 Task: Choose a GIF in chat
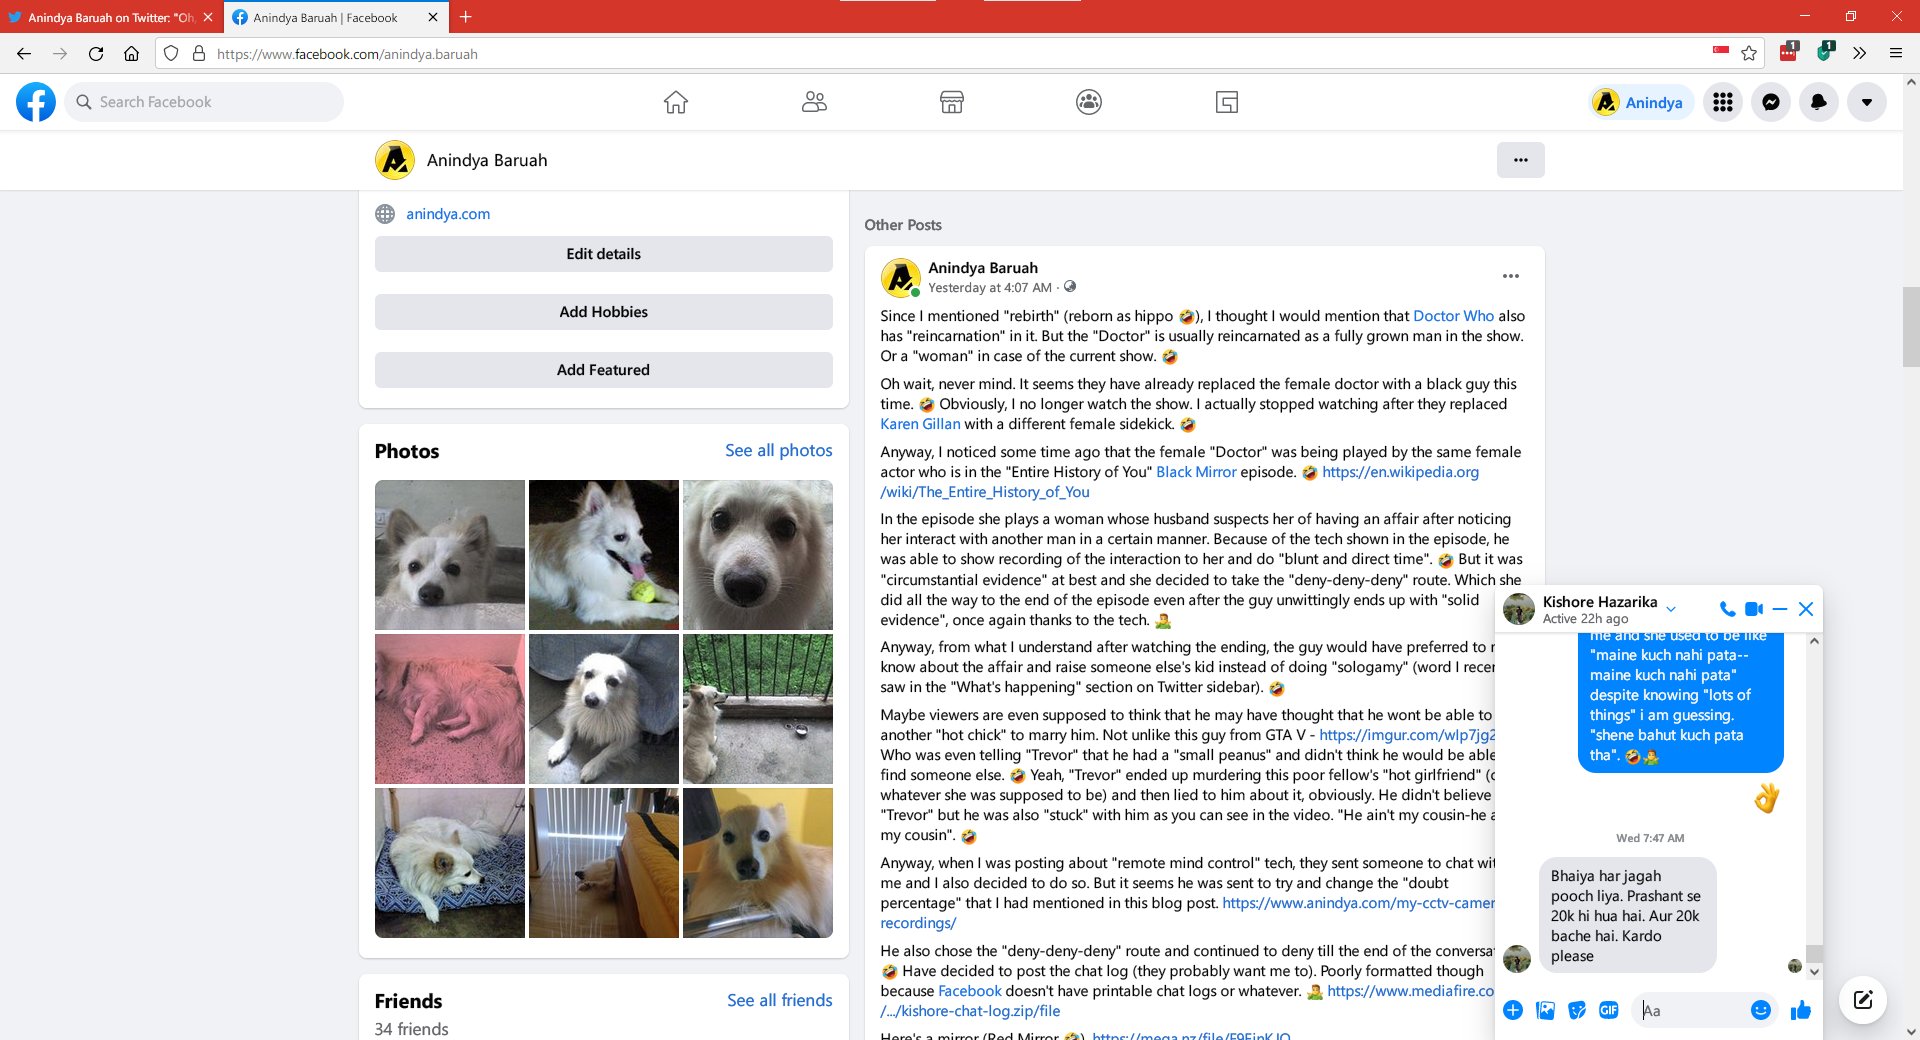1609,1010
